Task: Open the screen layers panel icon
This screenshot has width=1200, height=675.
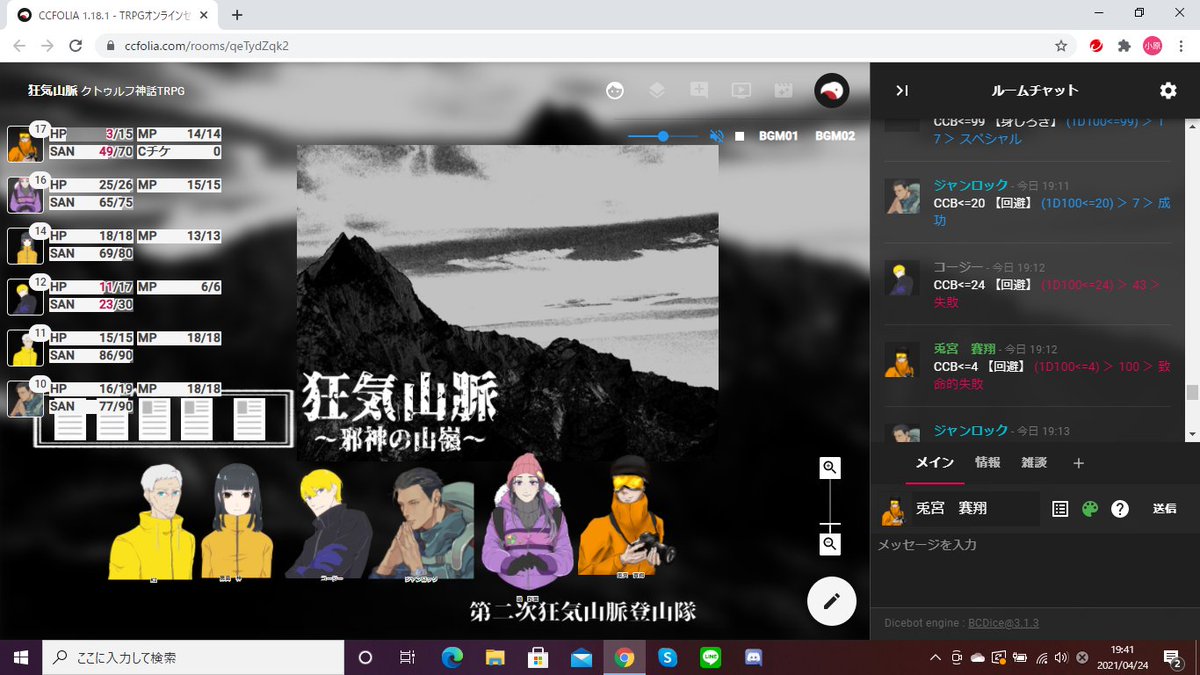Action: click(656, 90)
